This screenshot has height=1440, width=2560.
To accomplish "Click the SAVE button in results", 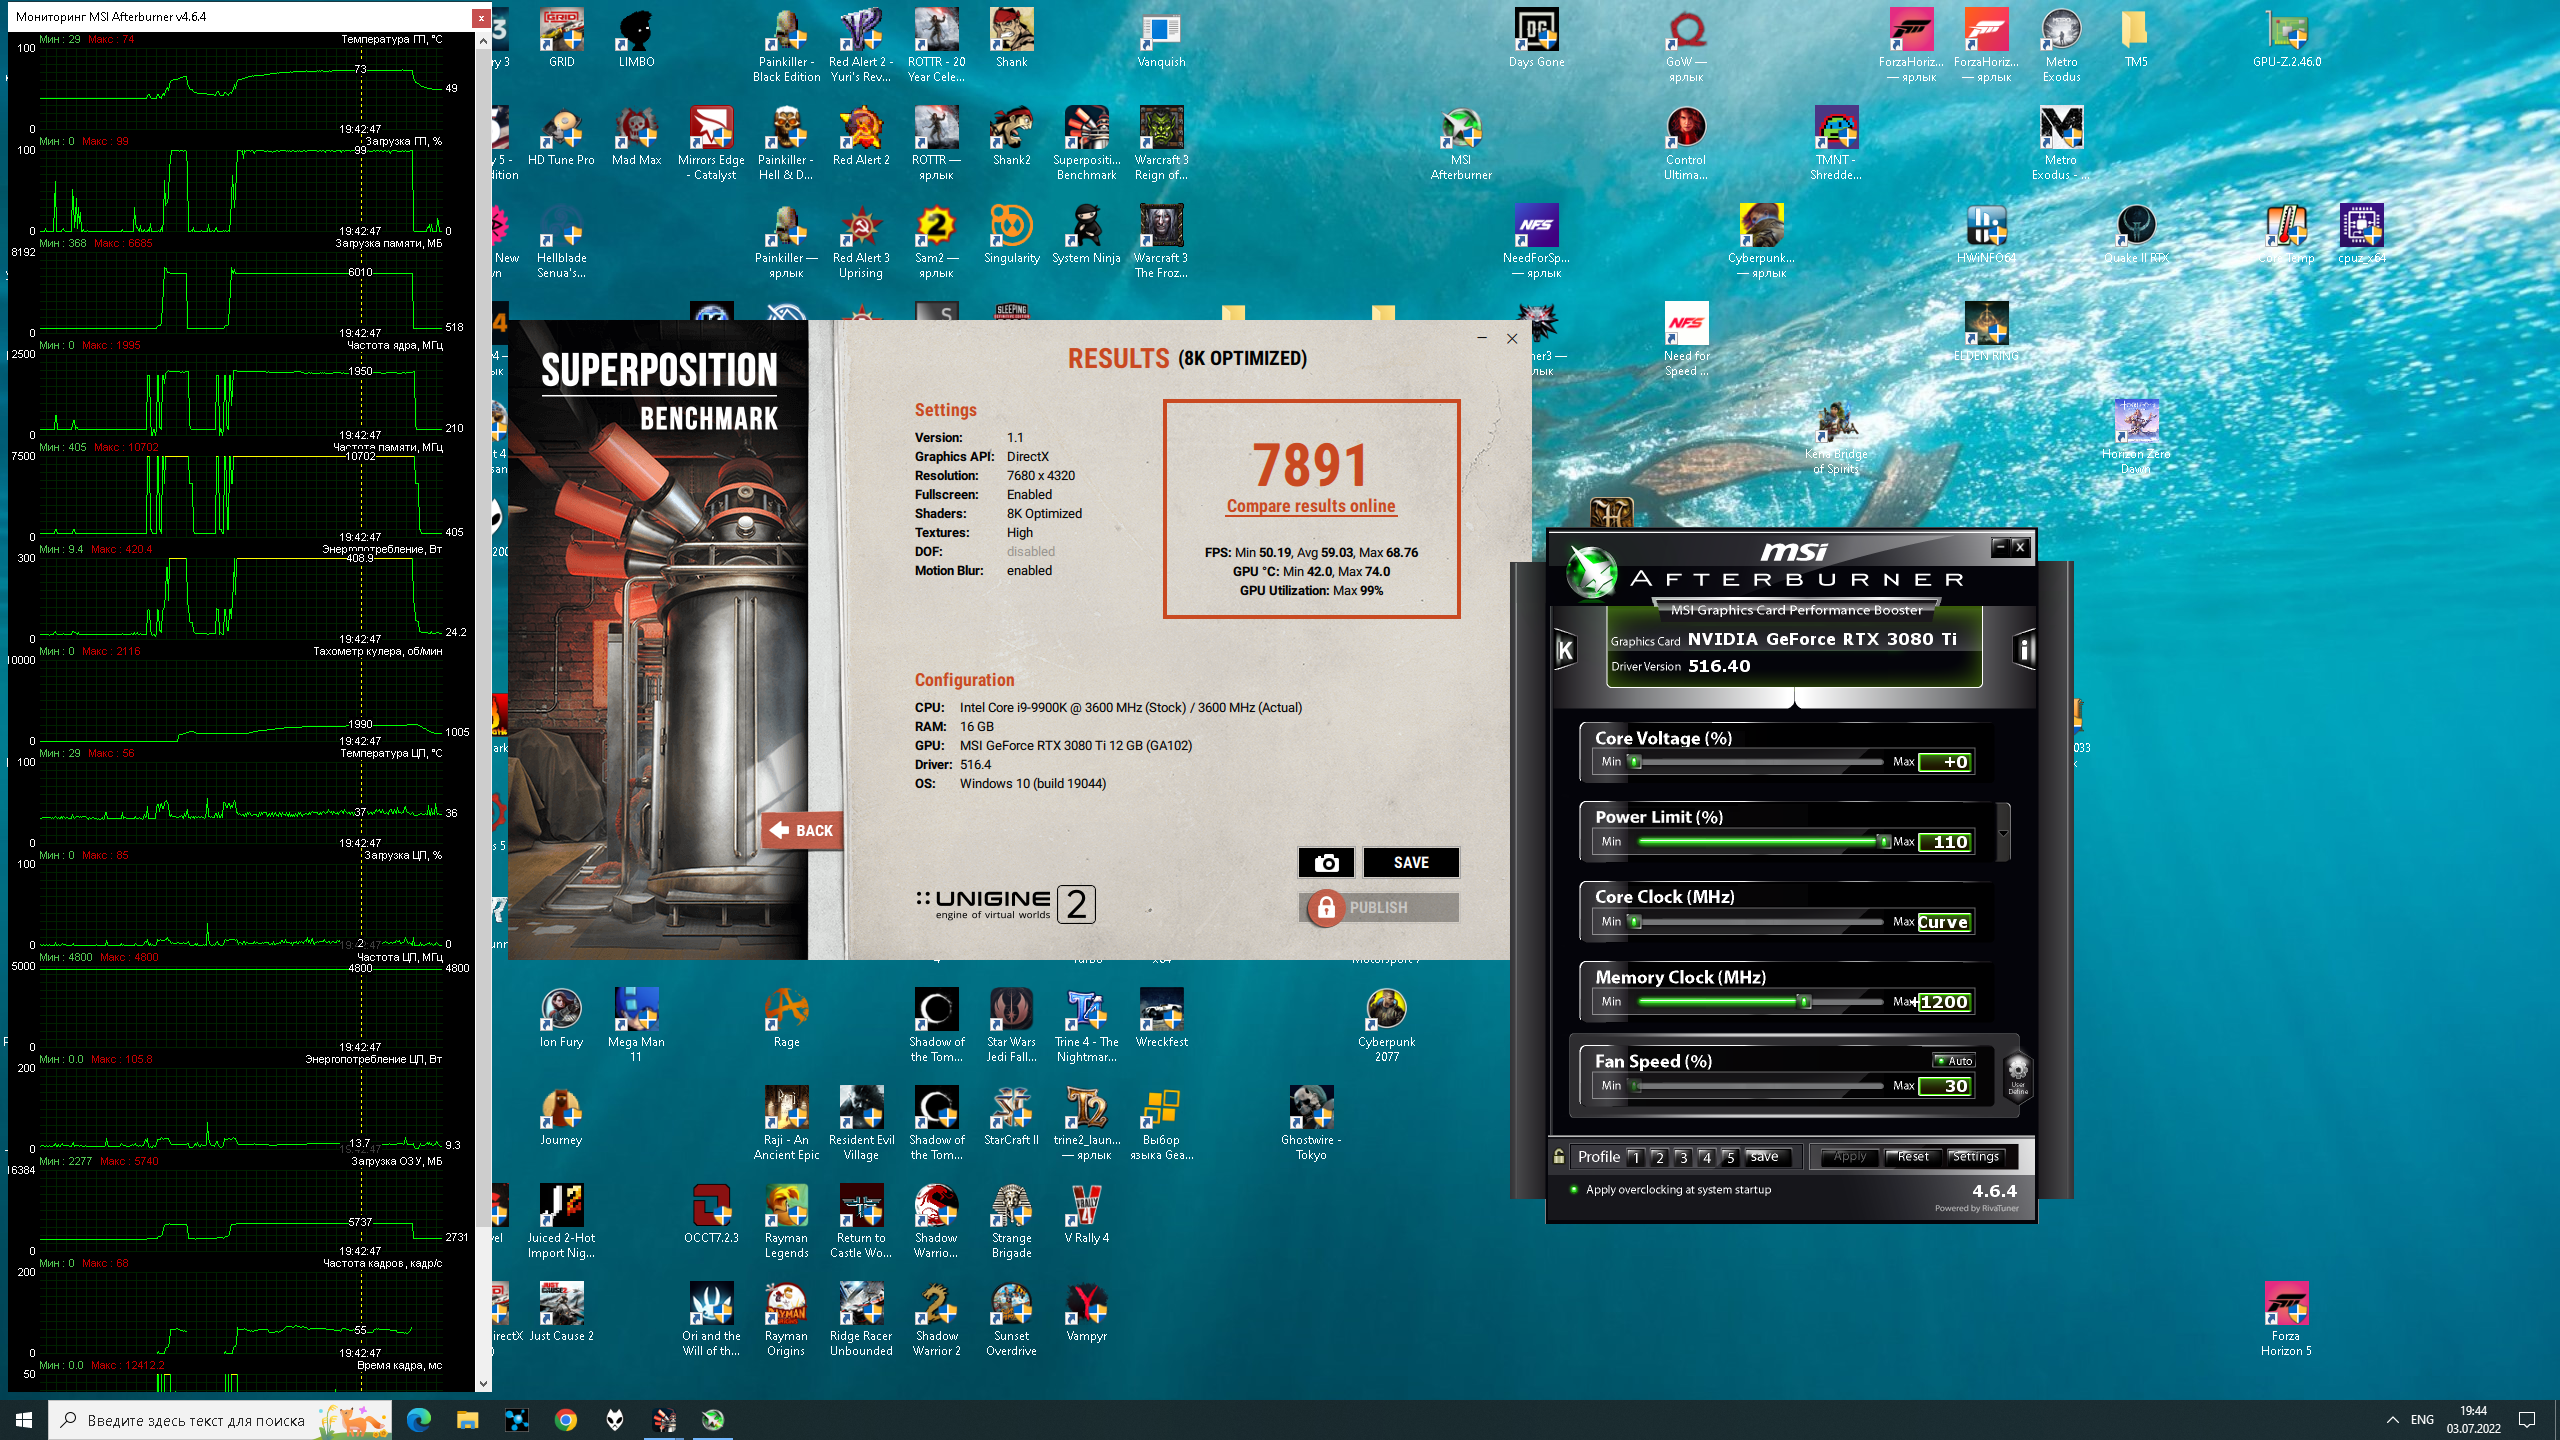I will [1411, 862].
